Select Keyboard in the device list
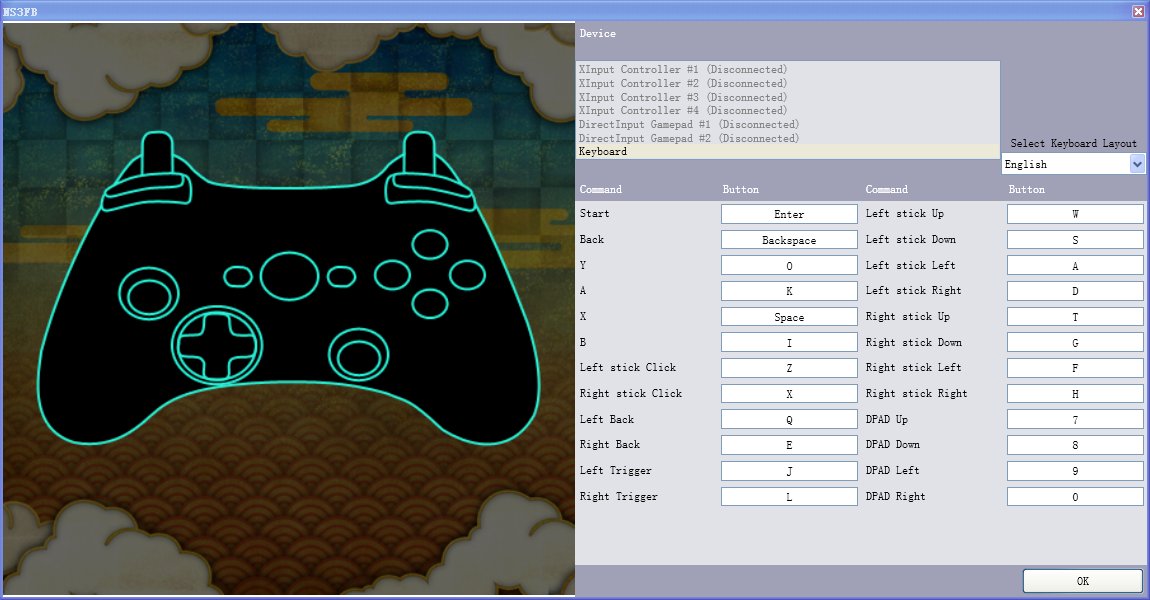 tap(788, 152)
